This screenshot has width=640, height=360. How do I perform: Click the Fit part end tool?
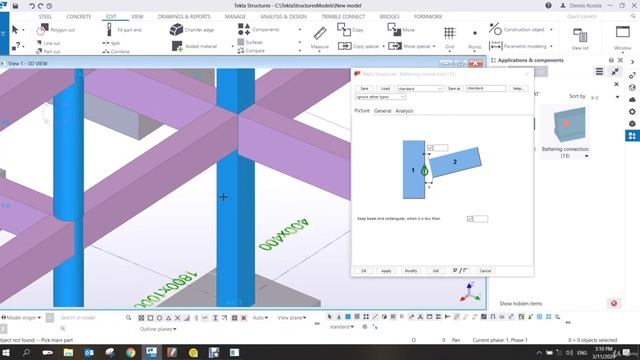pyautogui.click(x=124, y=30)
